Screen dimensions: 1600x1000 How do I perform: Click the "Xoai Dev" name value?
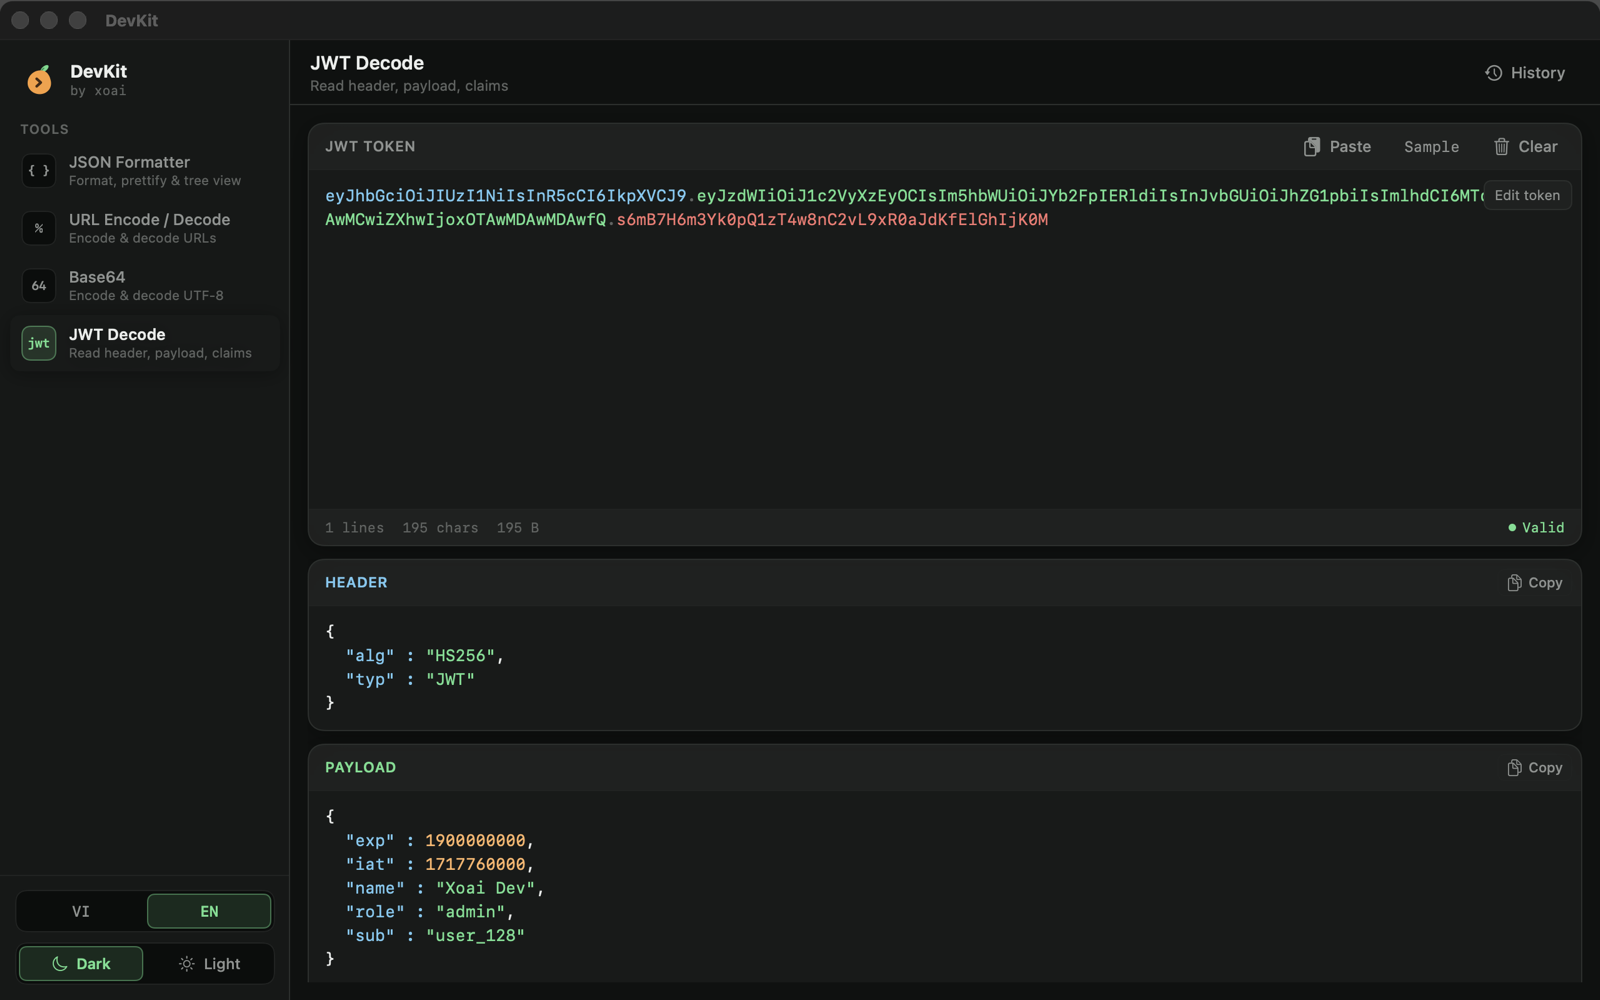point(486,888)
